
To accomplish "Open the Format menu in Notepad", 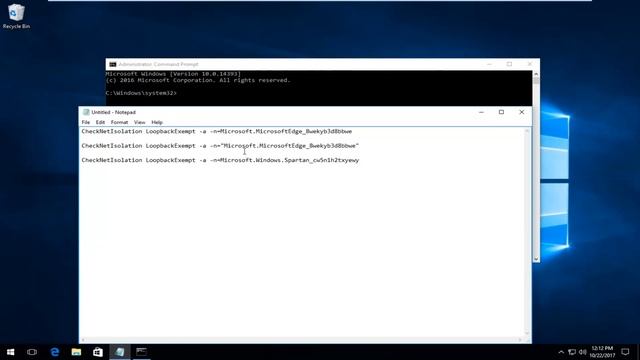I will pos(119,122).
